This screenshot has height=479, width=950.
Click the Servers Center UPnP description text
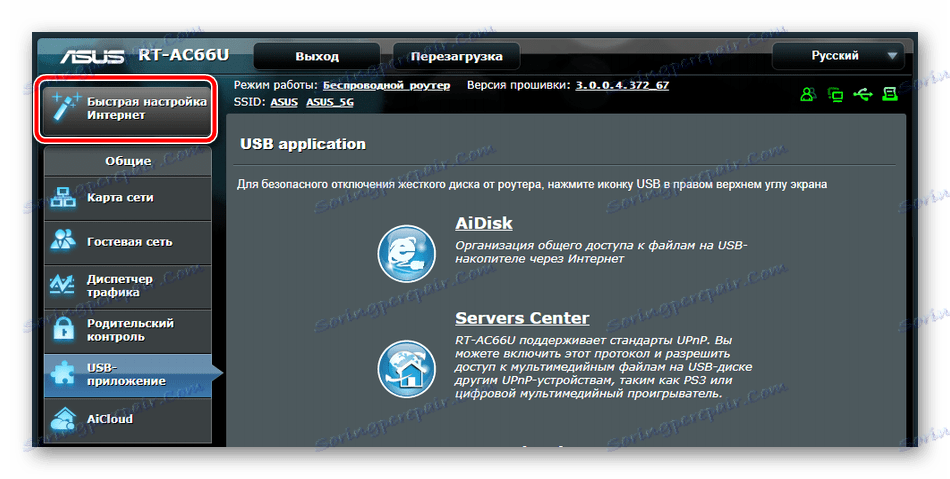603,367
